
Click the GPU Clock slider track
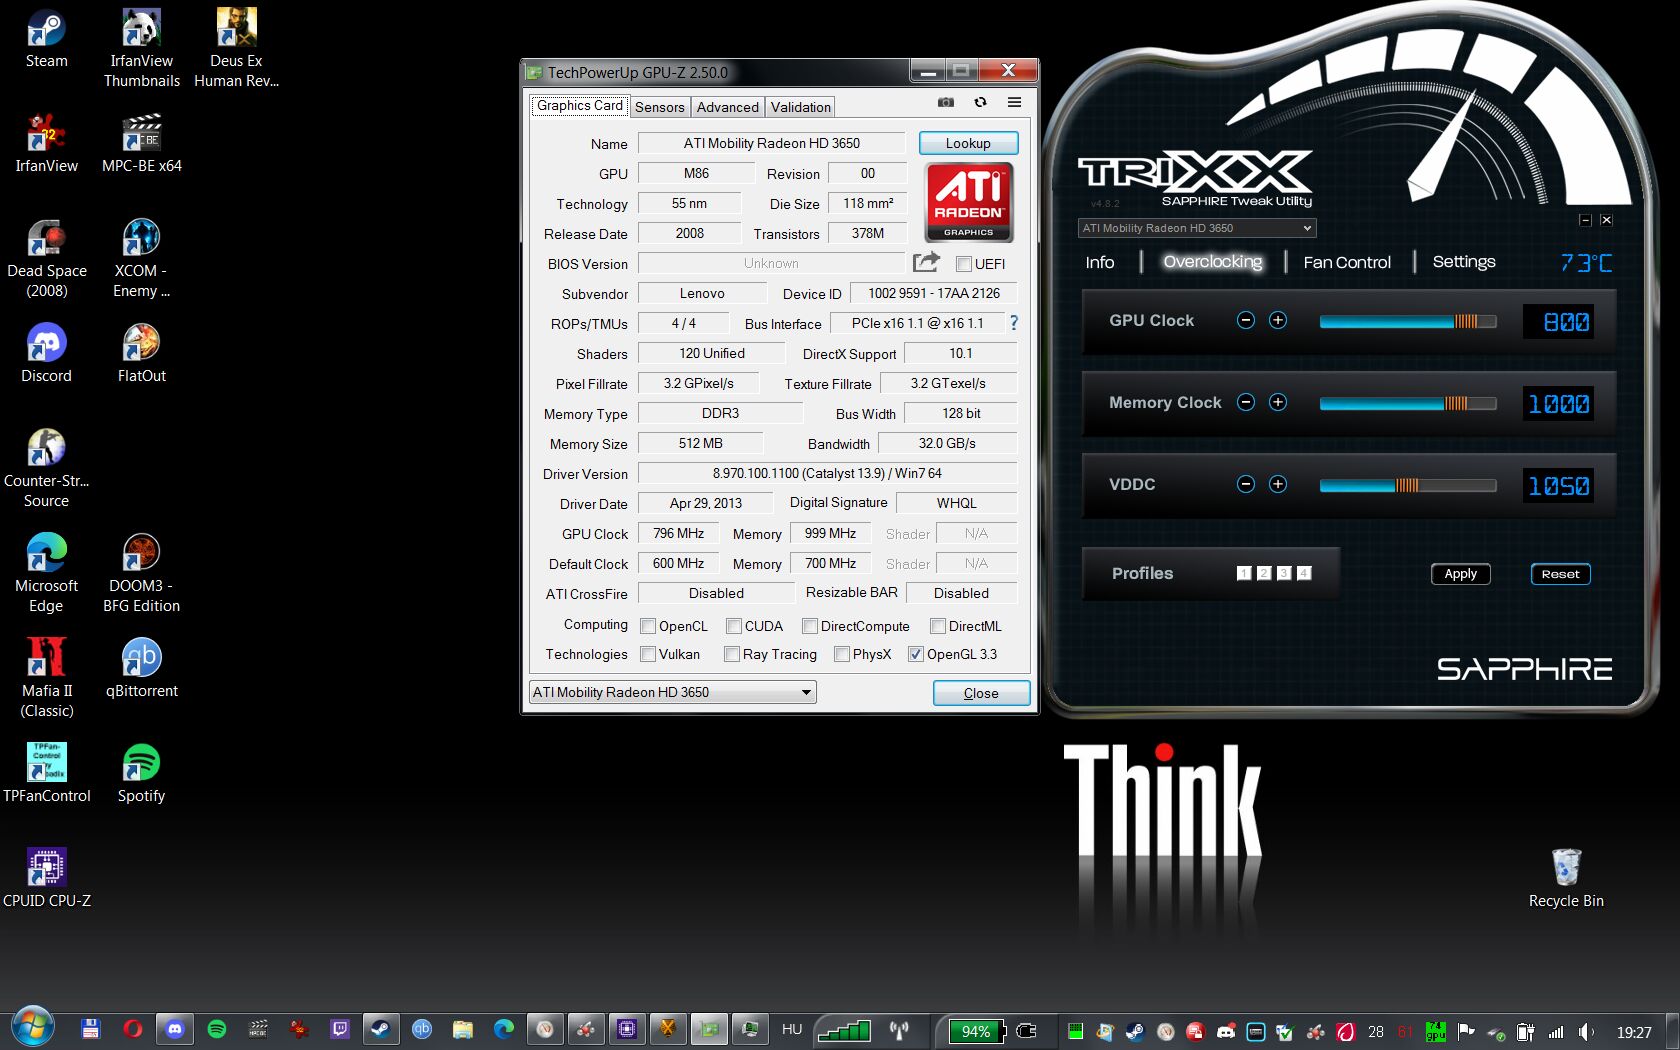click(x=1408, y=321)
